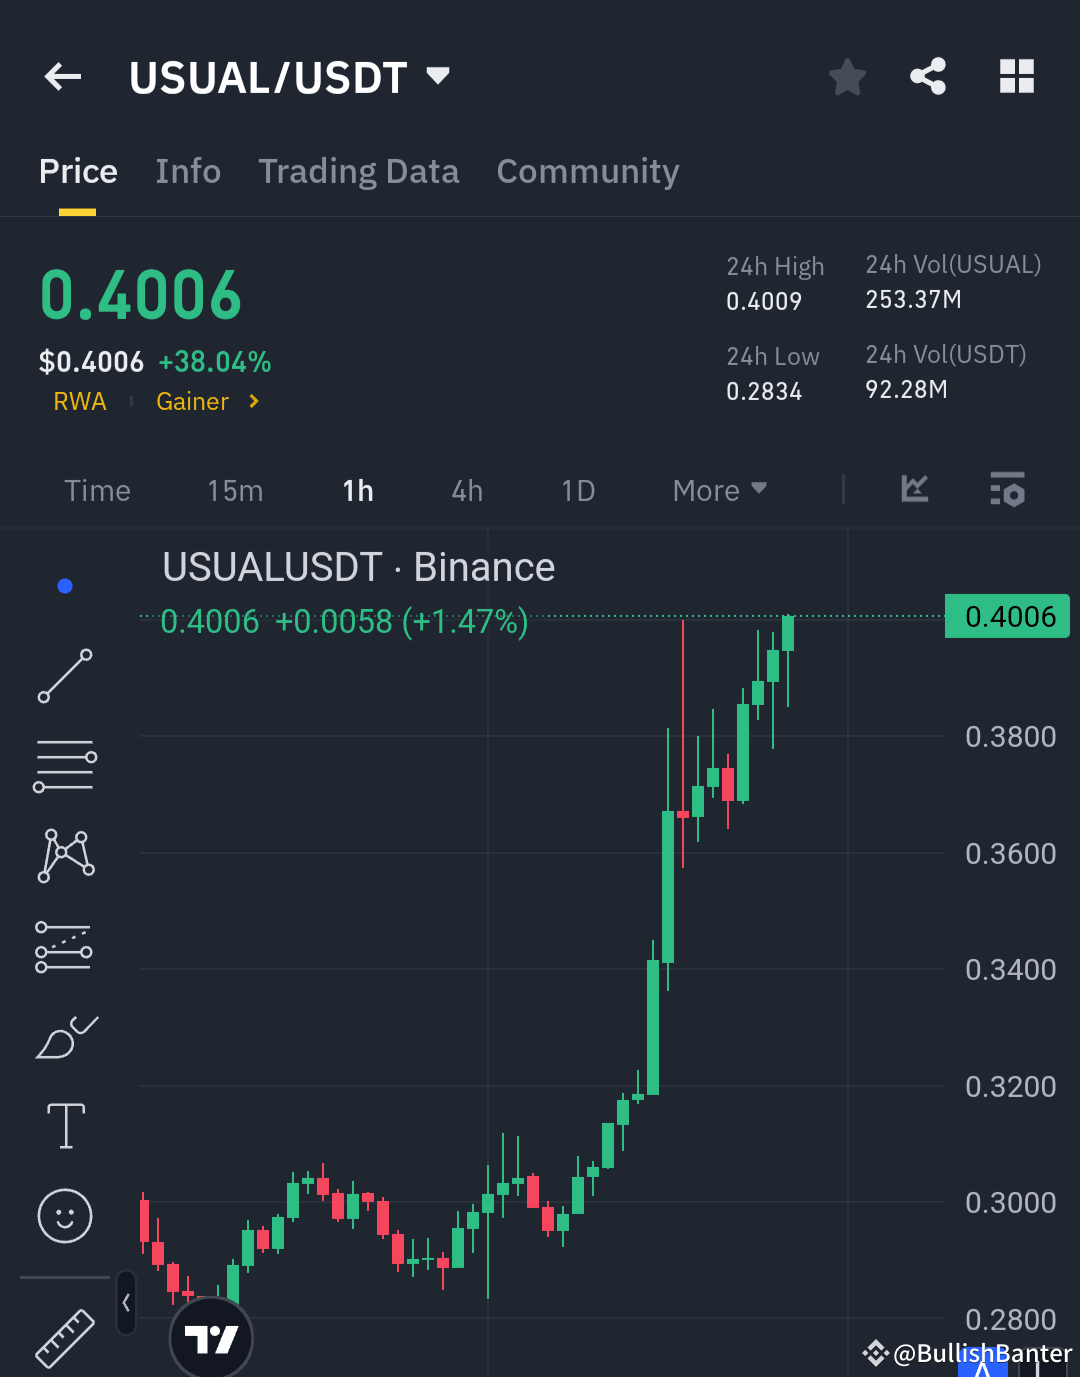Open the Gainer category link
This screenshot has height=1377, width=1080.
point(192,401)
